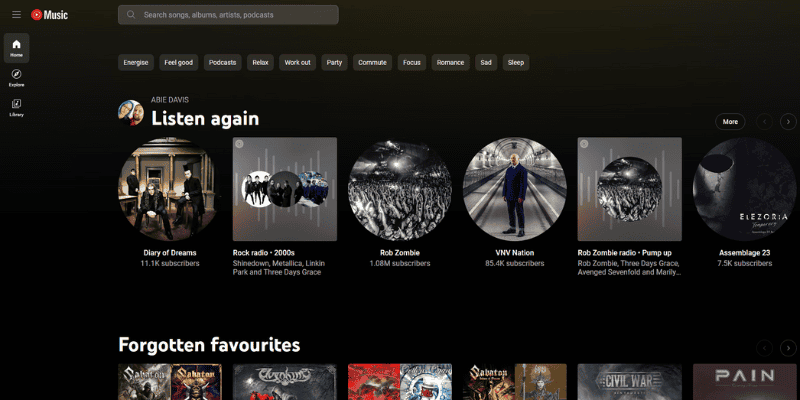Click '11.1K subscribers' text
800x400 pixels.
(170, 263)
